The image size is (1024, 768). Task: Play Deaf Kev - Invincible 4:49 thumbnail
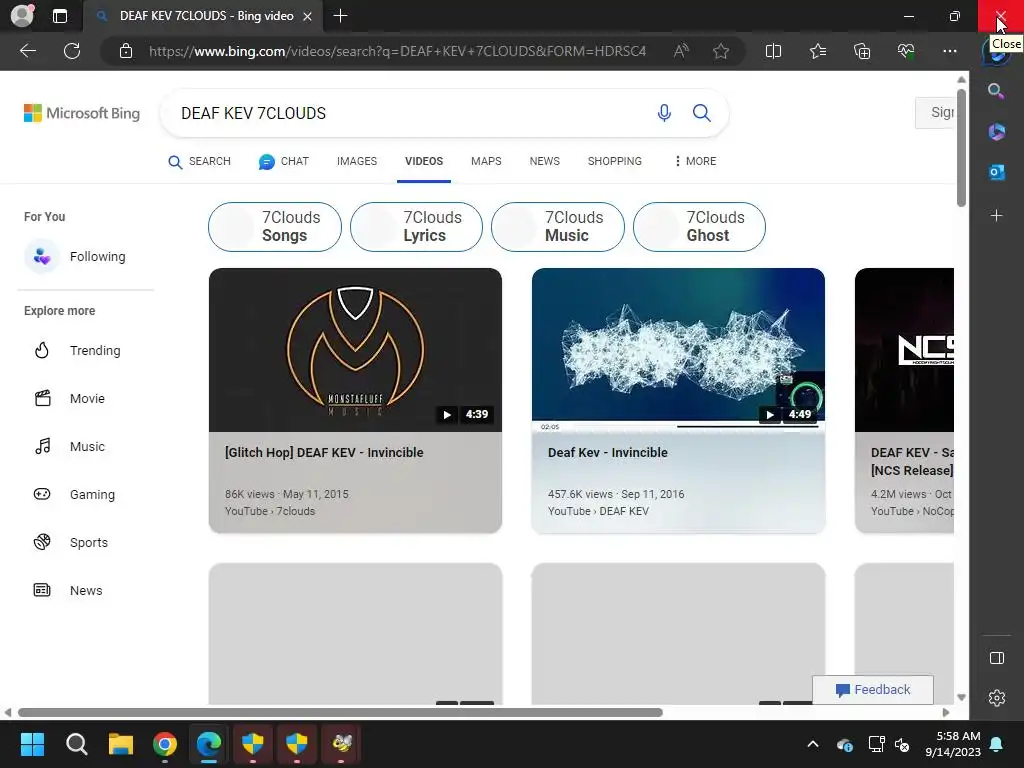pos(678,350)
